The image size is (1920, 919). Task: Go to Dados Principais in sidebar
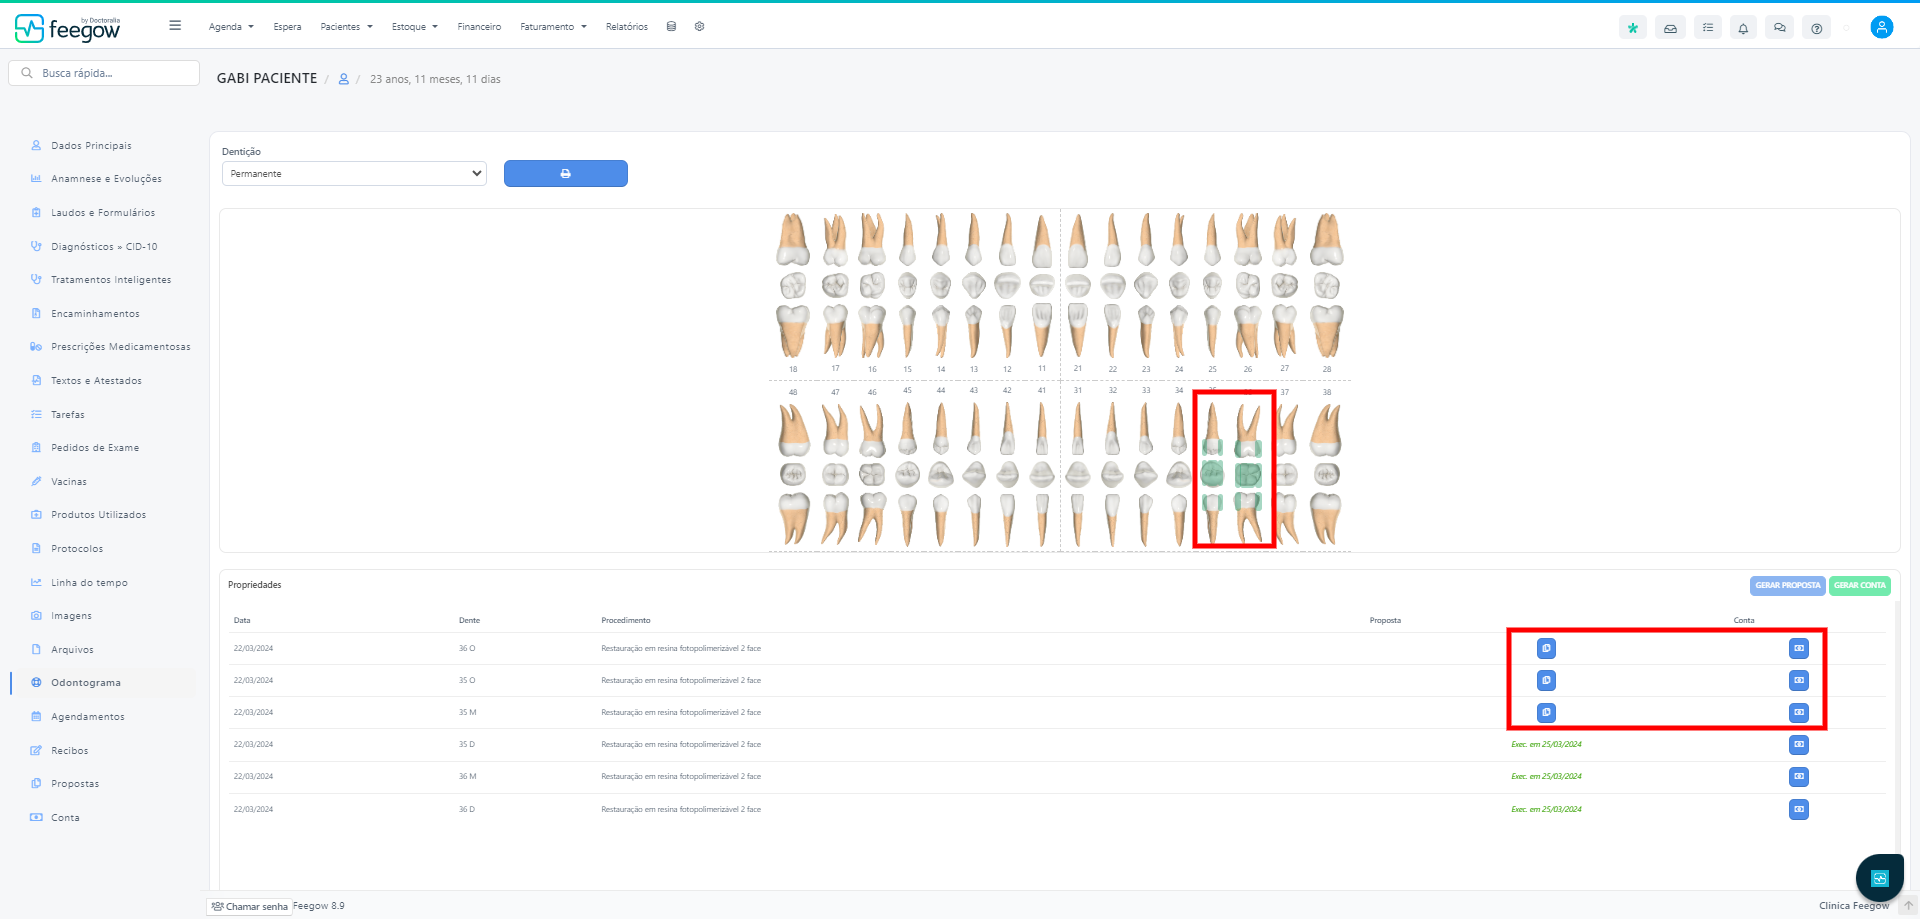[91, 146]
